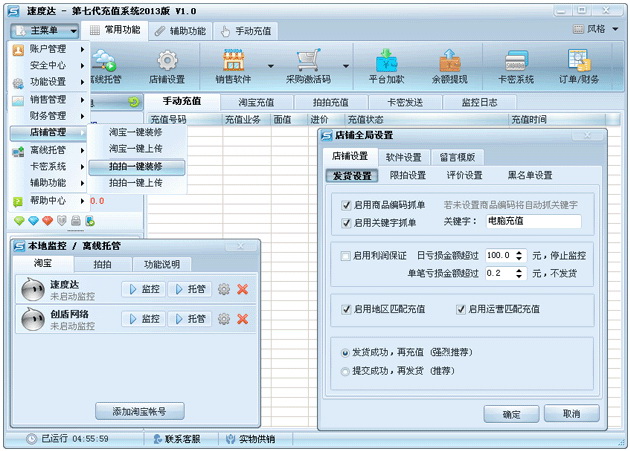Open settings gear for 速度达 account

(224, 289)
